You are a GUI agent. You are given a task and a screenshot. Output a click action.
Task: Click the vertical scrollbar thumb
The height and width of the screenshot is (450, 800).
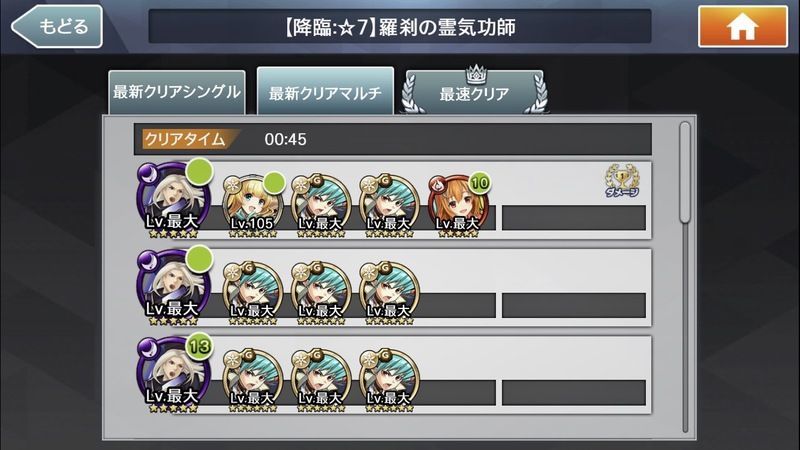click(x=685, y=172)
